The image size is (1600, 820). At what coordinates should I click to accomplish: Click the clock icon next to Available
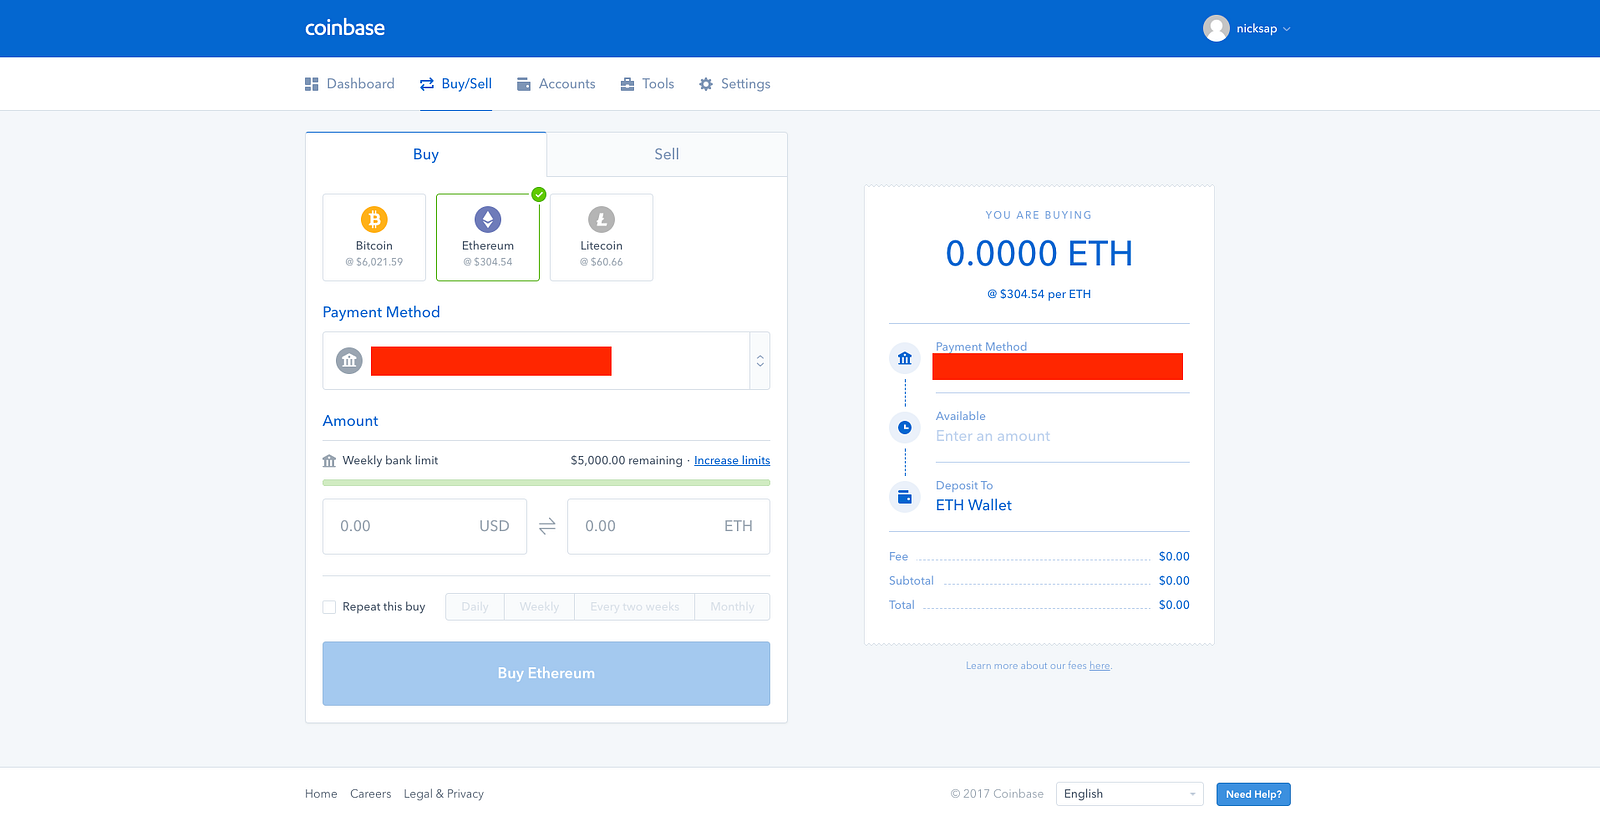(905, 427)
